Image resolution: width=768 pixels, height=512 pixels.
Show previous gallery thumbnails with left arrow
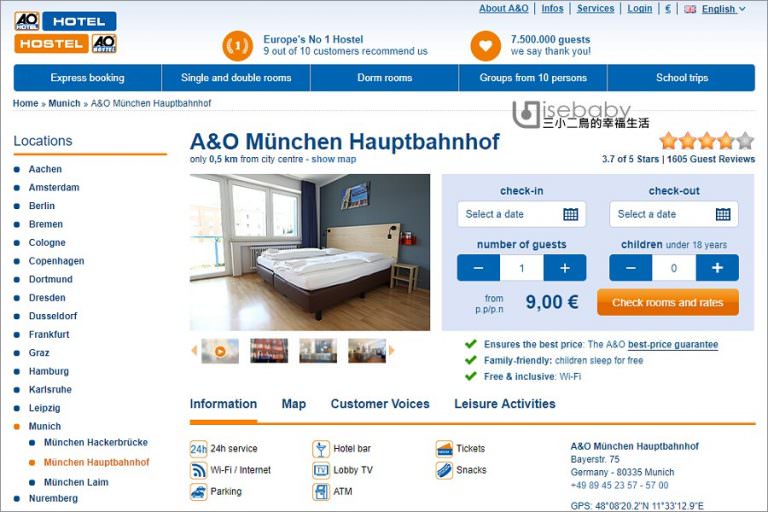(194, 350)
